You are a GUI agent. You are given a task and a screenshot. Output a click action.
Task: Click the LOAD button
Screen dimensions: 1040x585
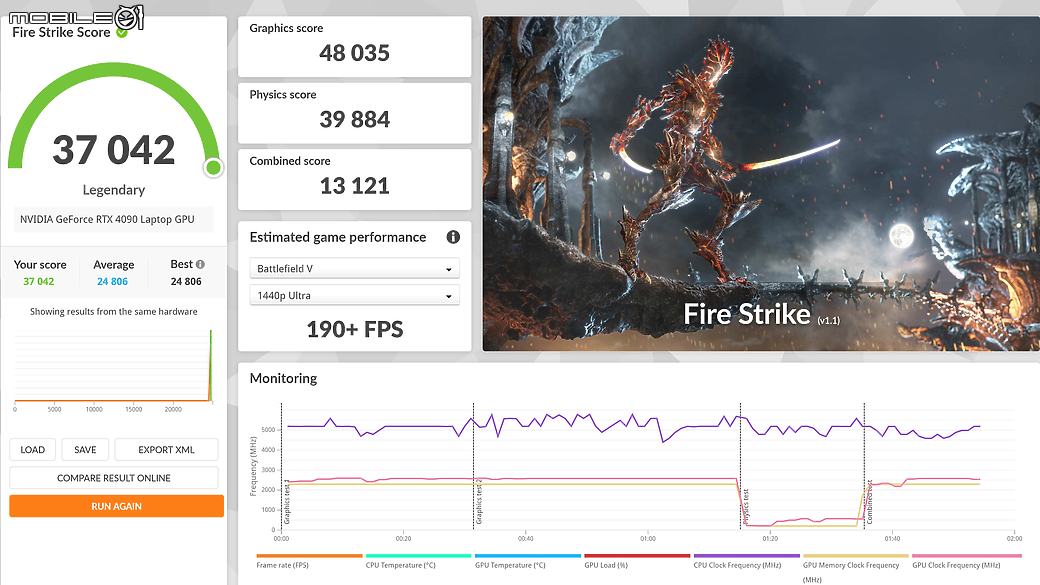click(x=32, y=450)
